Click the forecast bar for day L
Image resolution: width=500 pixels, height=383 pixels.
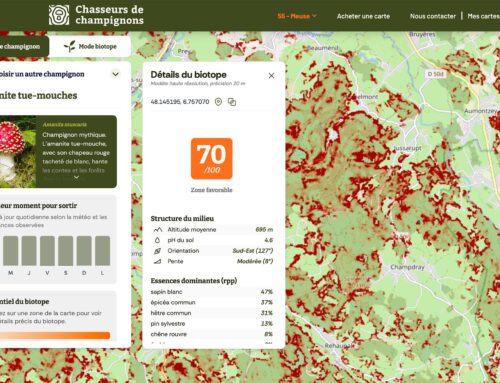point(103,251)
